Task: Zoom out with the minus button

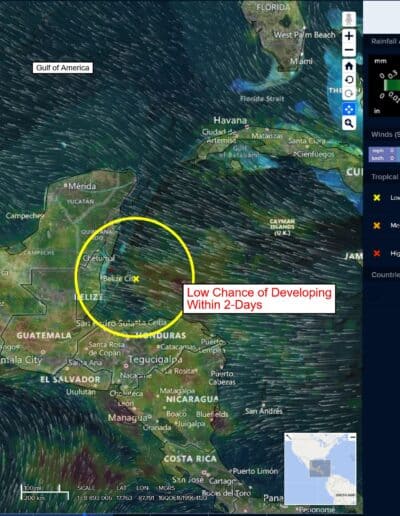Action: pos(349,50)
